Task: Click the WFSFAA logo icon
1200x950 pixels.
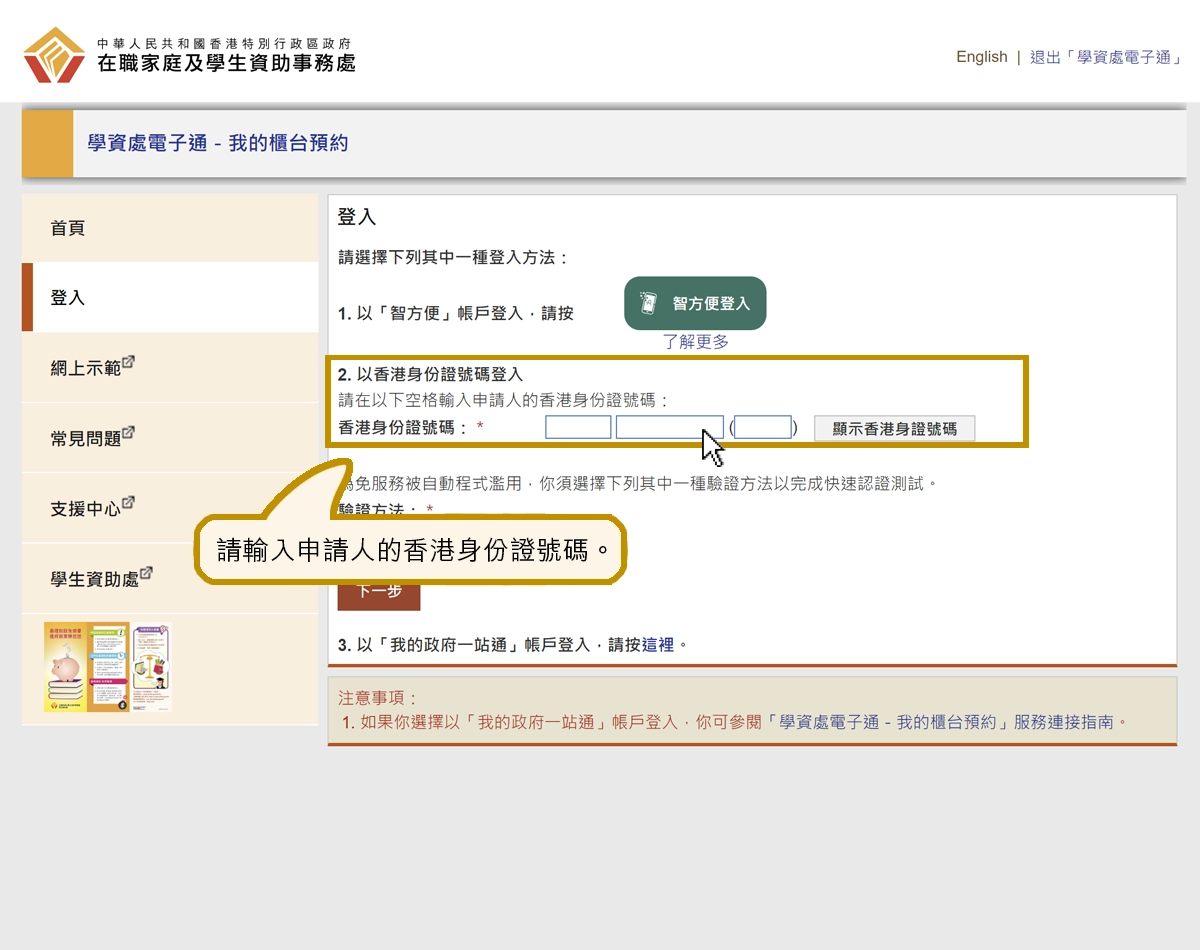Action: coord(54,56)
